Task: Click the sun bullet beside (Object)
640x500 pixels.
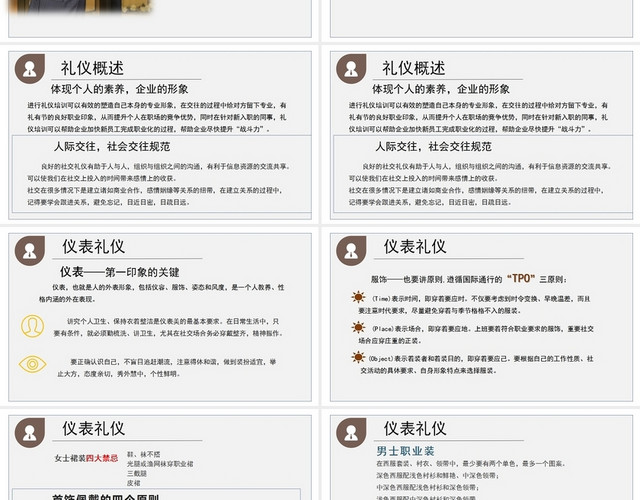Action: pos(358,357)
